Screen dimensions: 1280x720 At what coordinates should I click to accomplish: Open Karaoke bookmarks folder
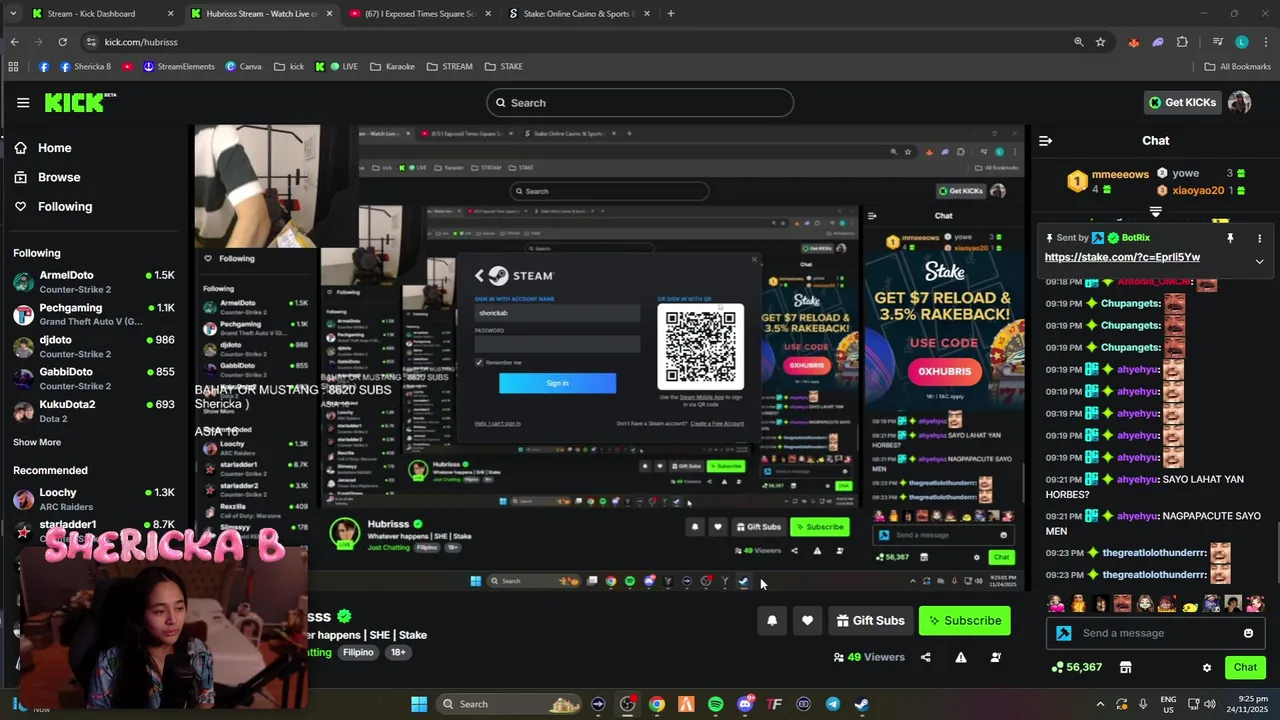click(x=392, y=67)
